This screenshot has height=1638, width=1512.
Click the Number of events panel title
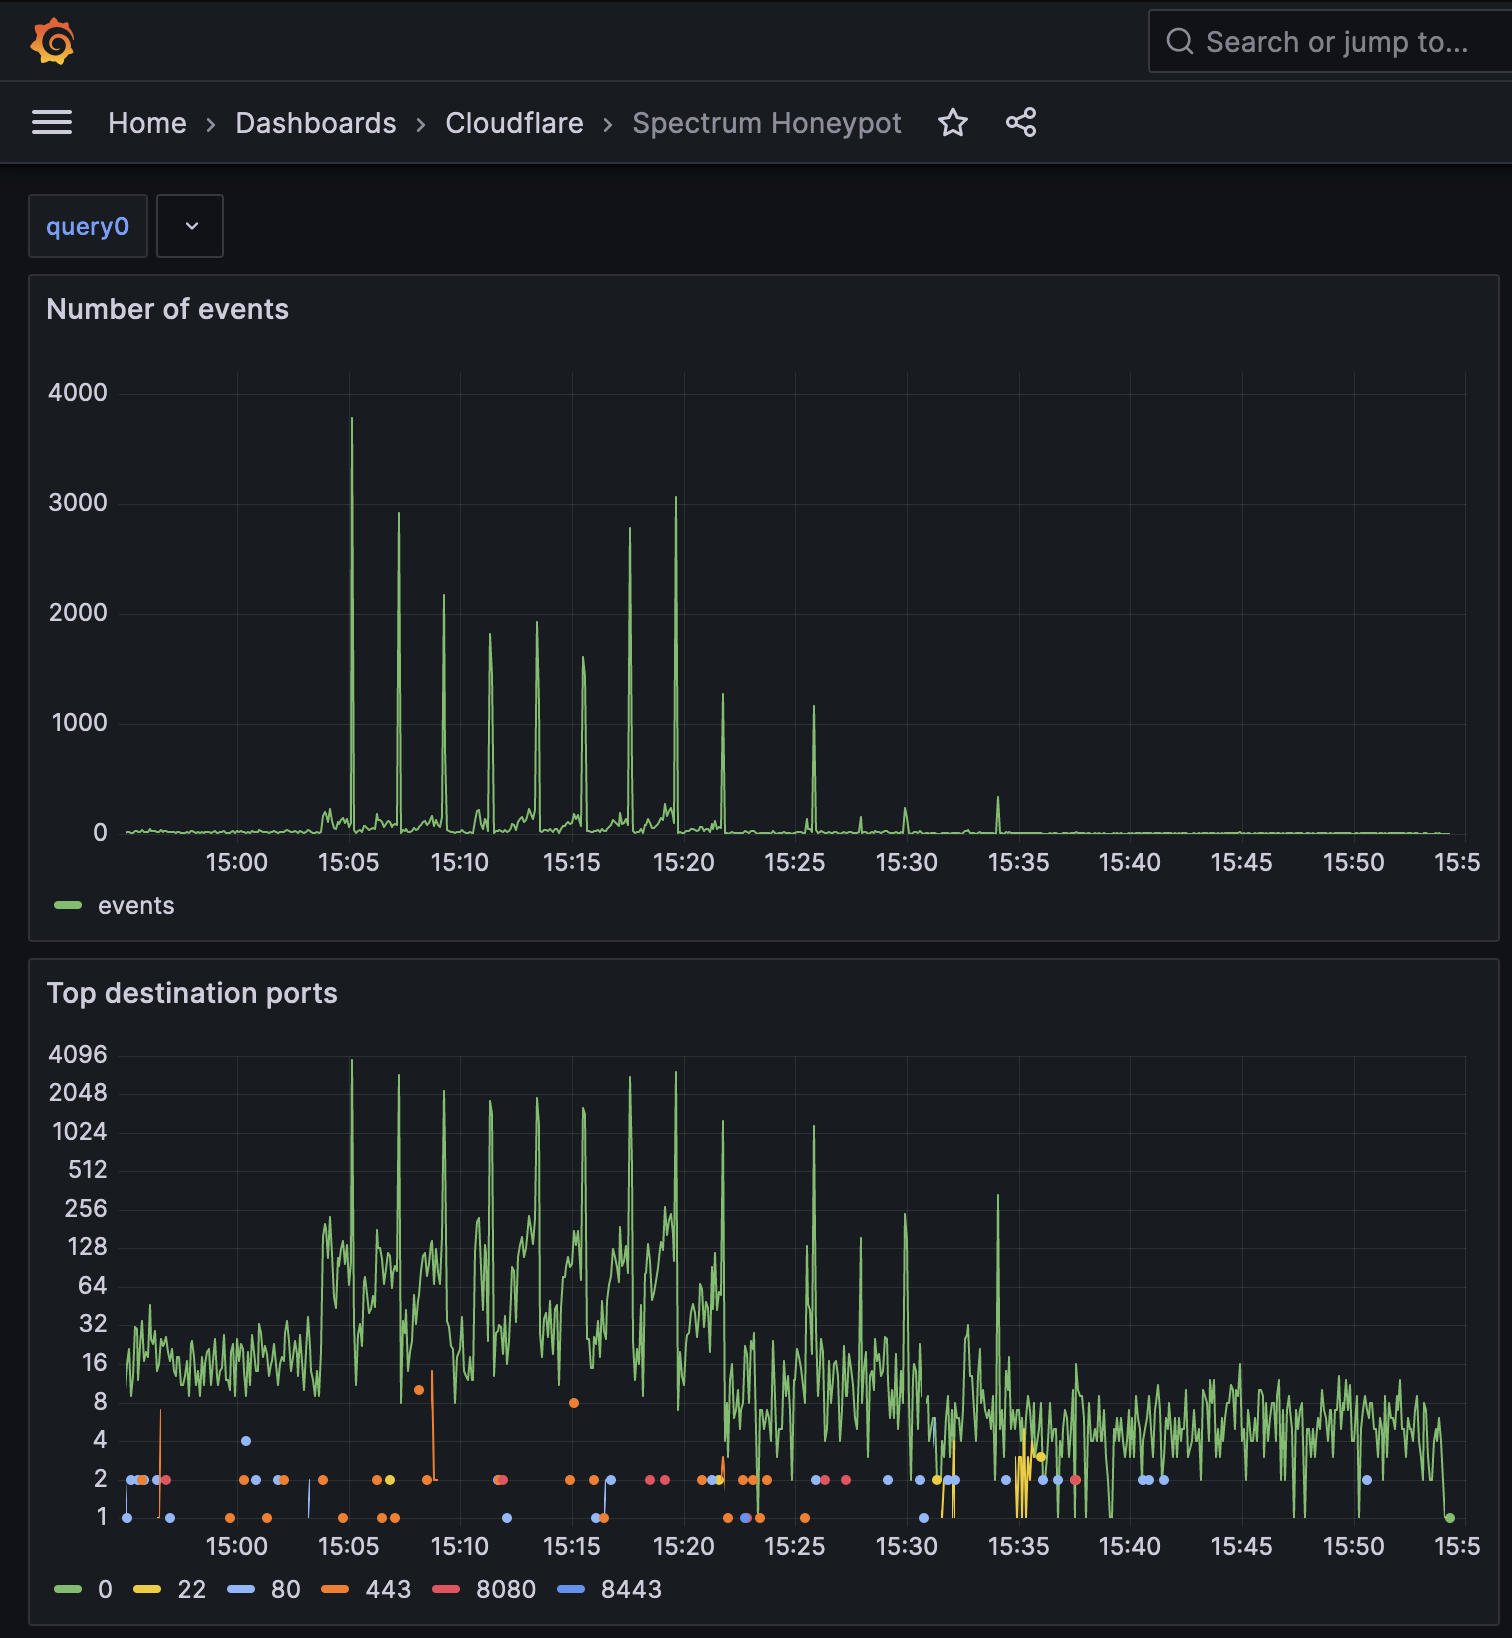tap(167, 309)
